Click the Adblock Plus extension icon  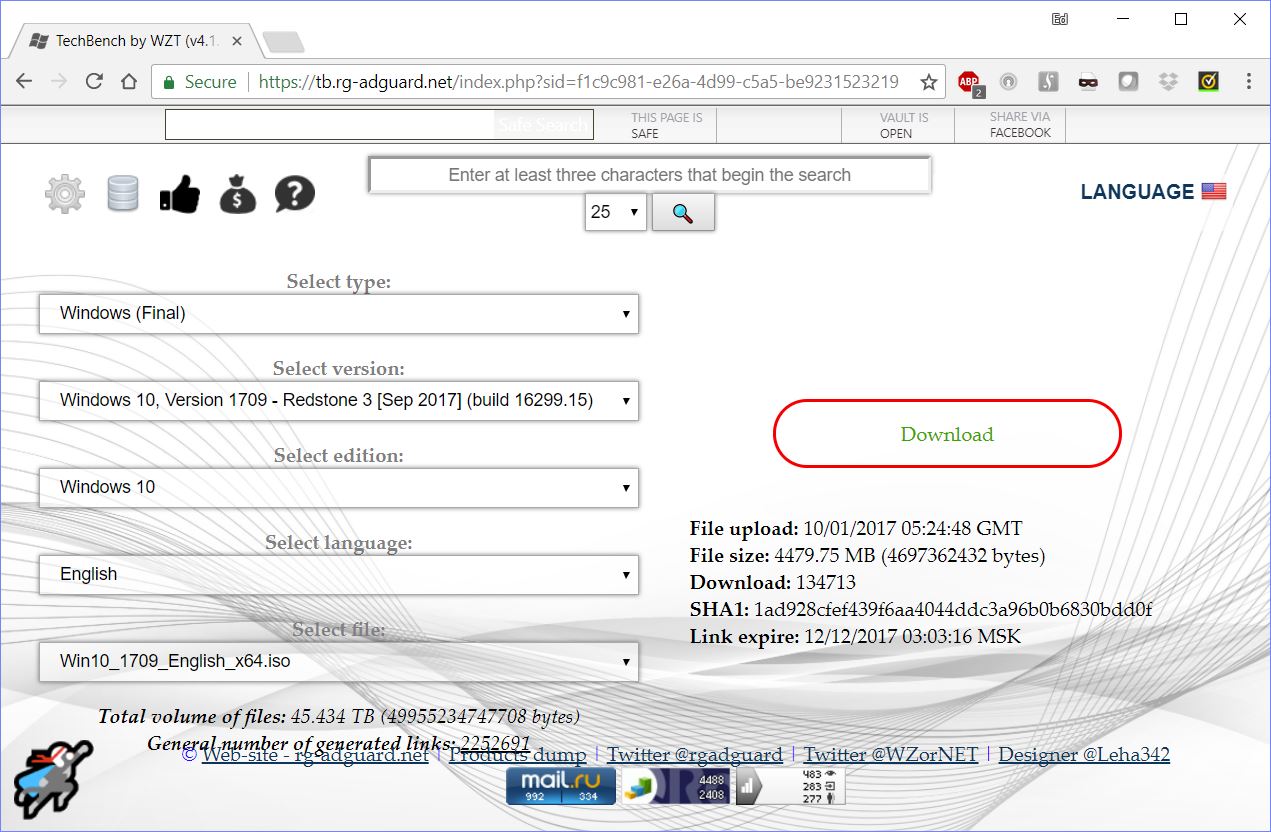pos(969,82)
